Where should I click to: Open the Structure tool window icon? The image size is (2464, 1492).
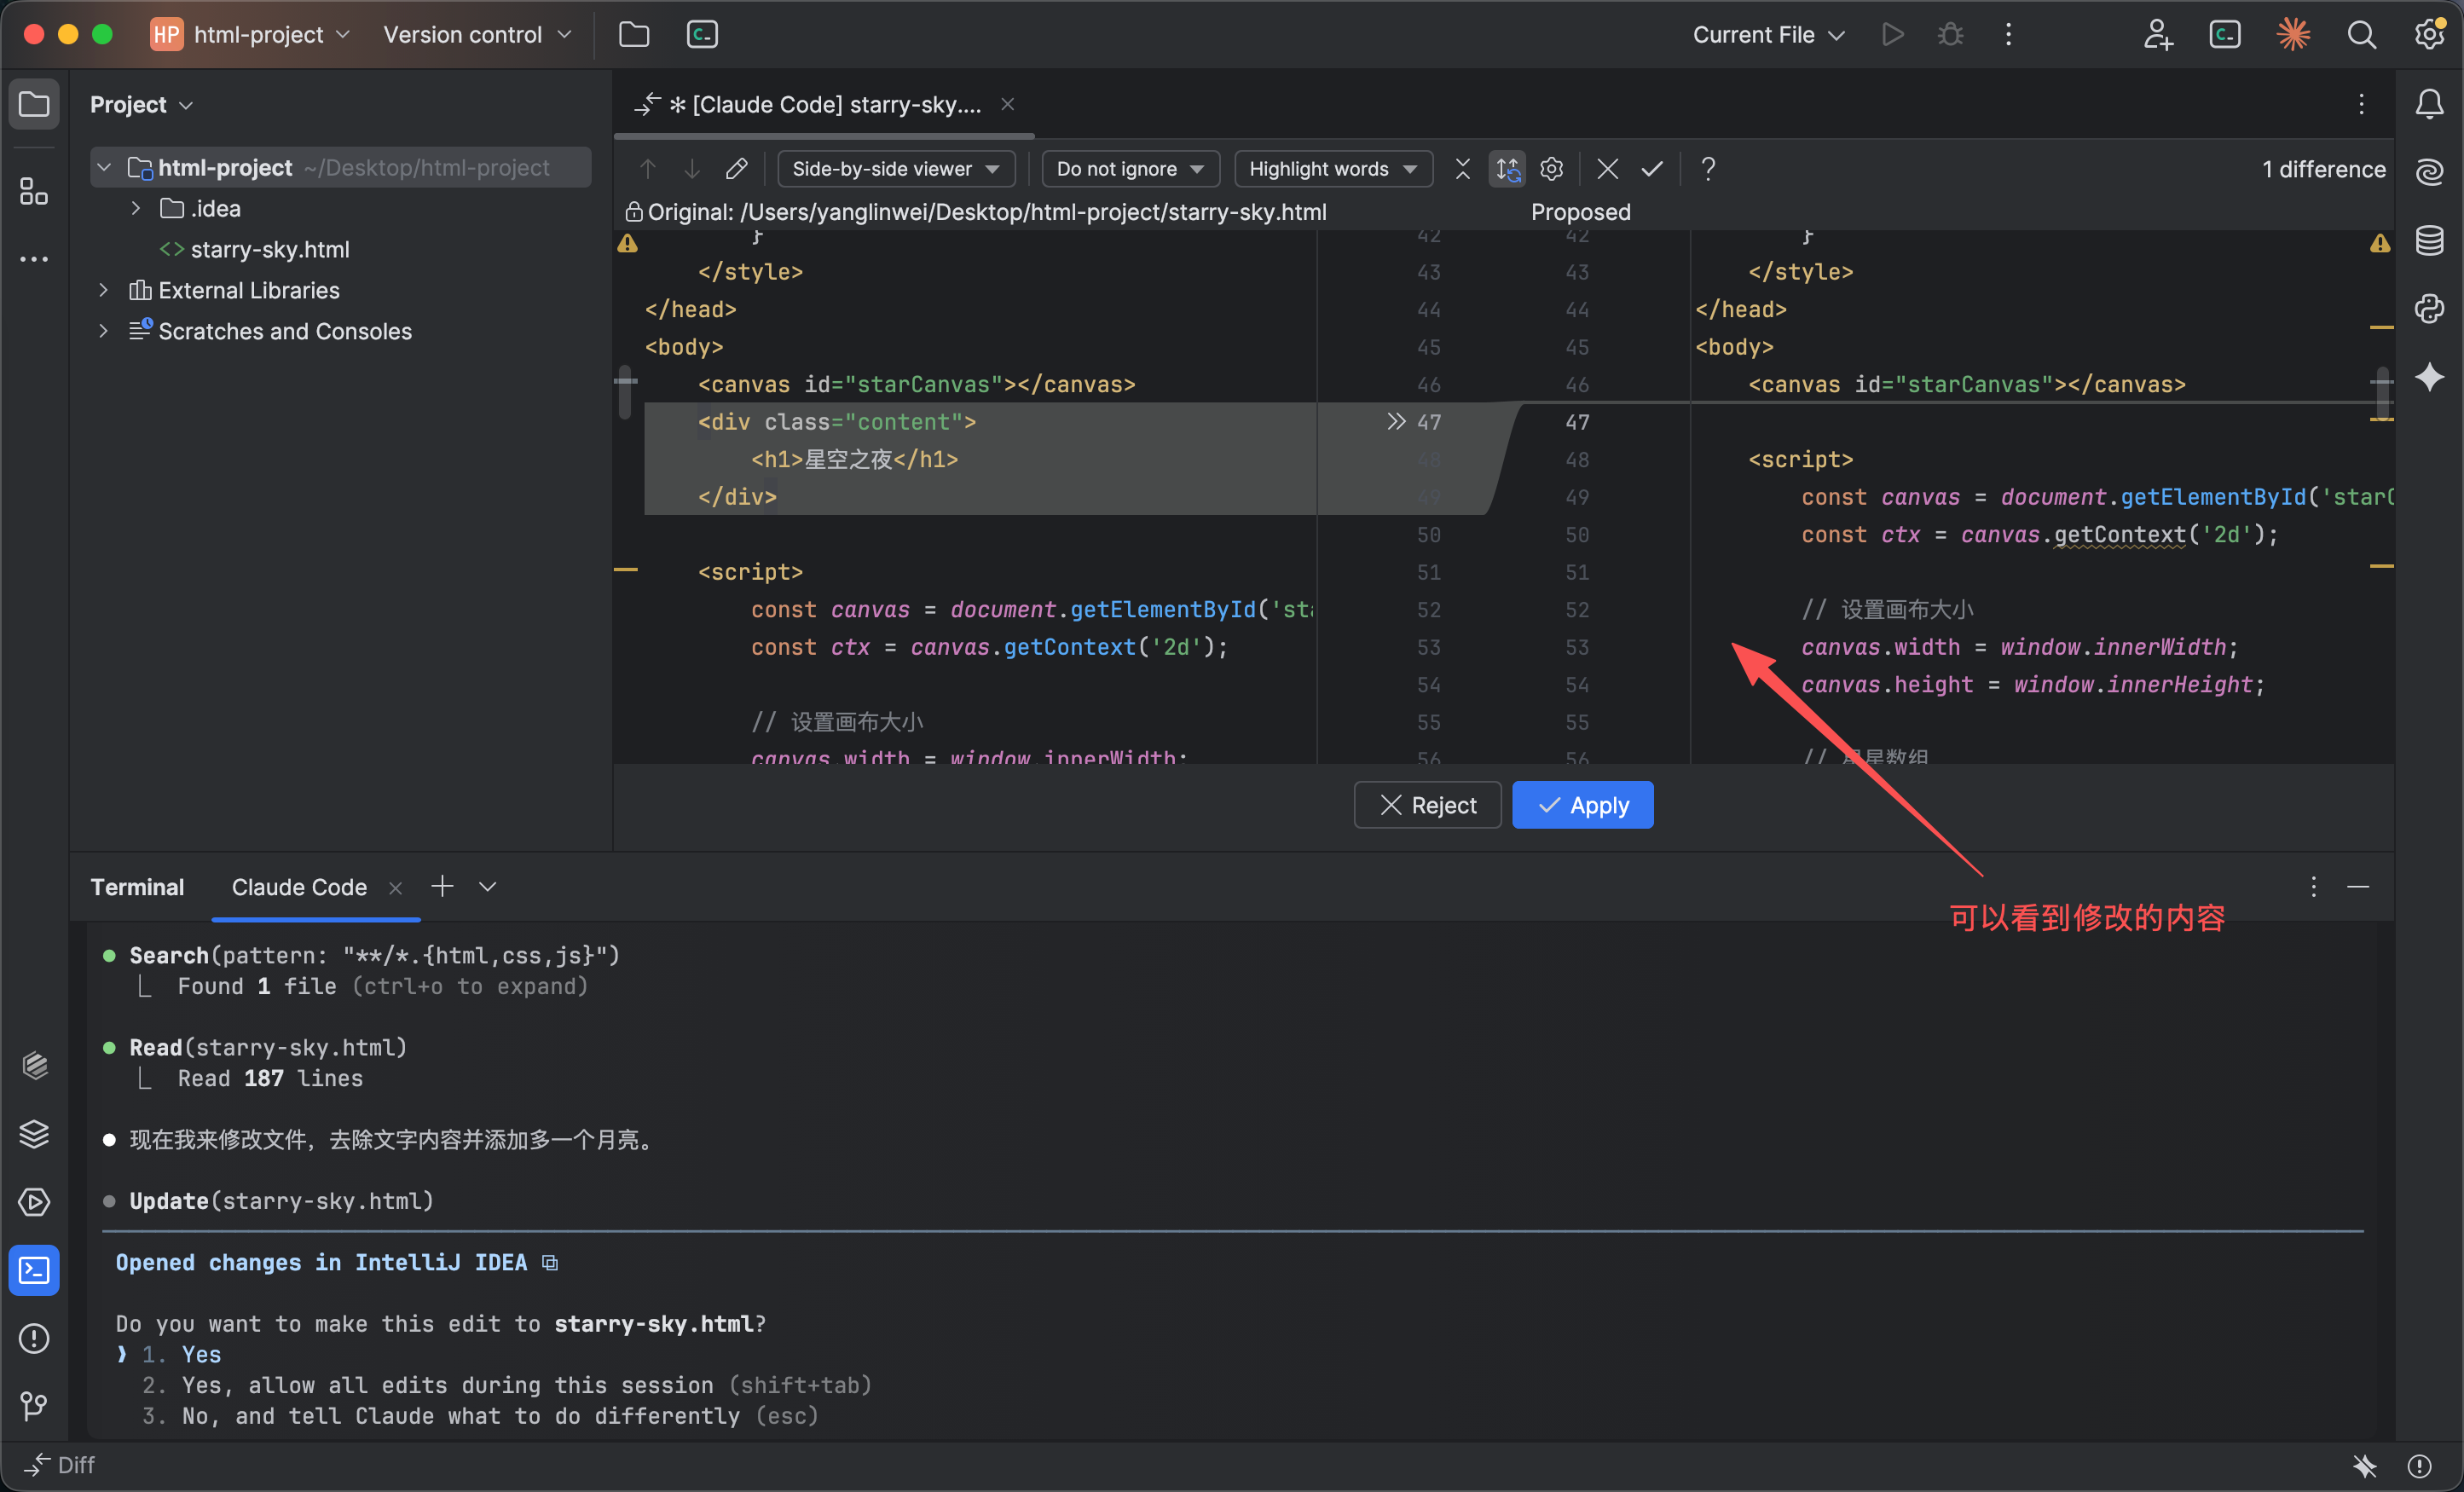34,191
